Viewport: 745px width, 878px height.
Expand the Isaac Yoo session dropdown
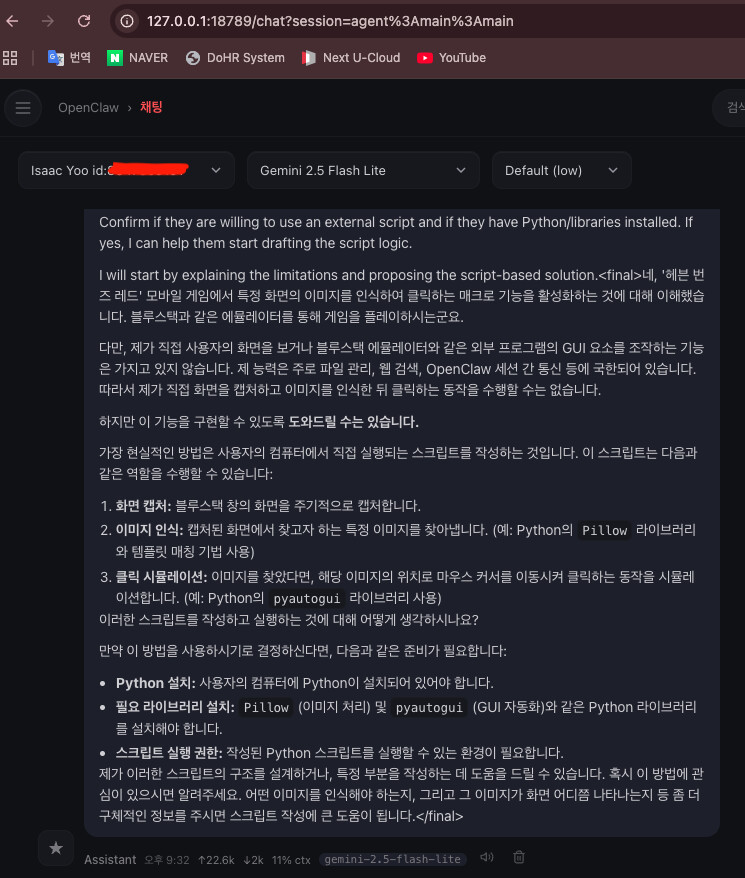pyautogui.click(x=127, y=170)
